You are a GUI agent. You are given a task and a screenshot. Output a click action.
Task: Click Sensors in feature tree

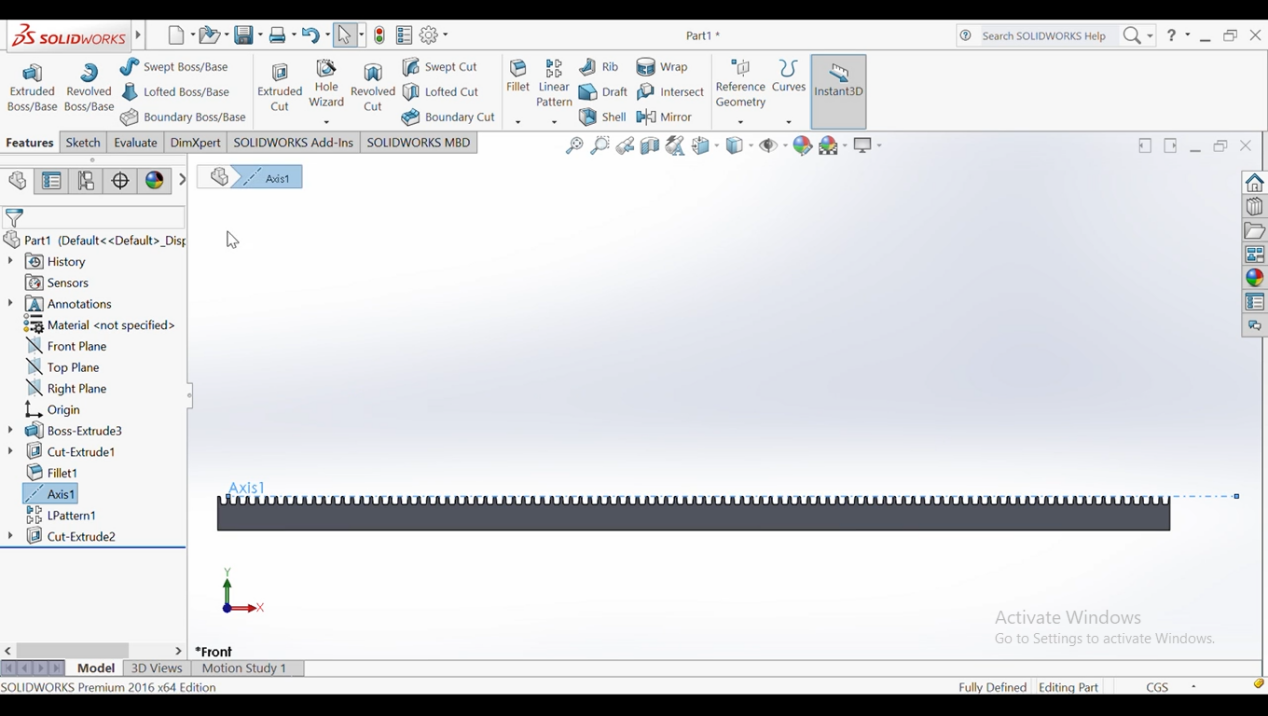57,283
